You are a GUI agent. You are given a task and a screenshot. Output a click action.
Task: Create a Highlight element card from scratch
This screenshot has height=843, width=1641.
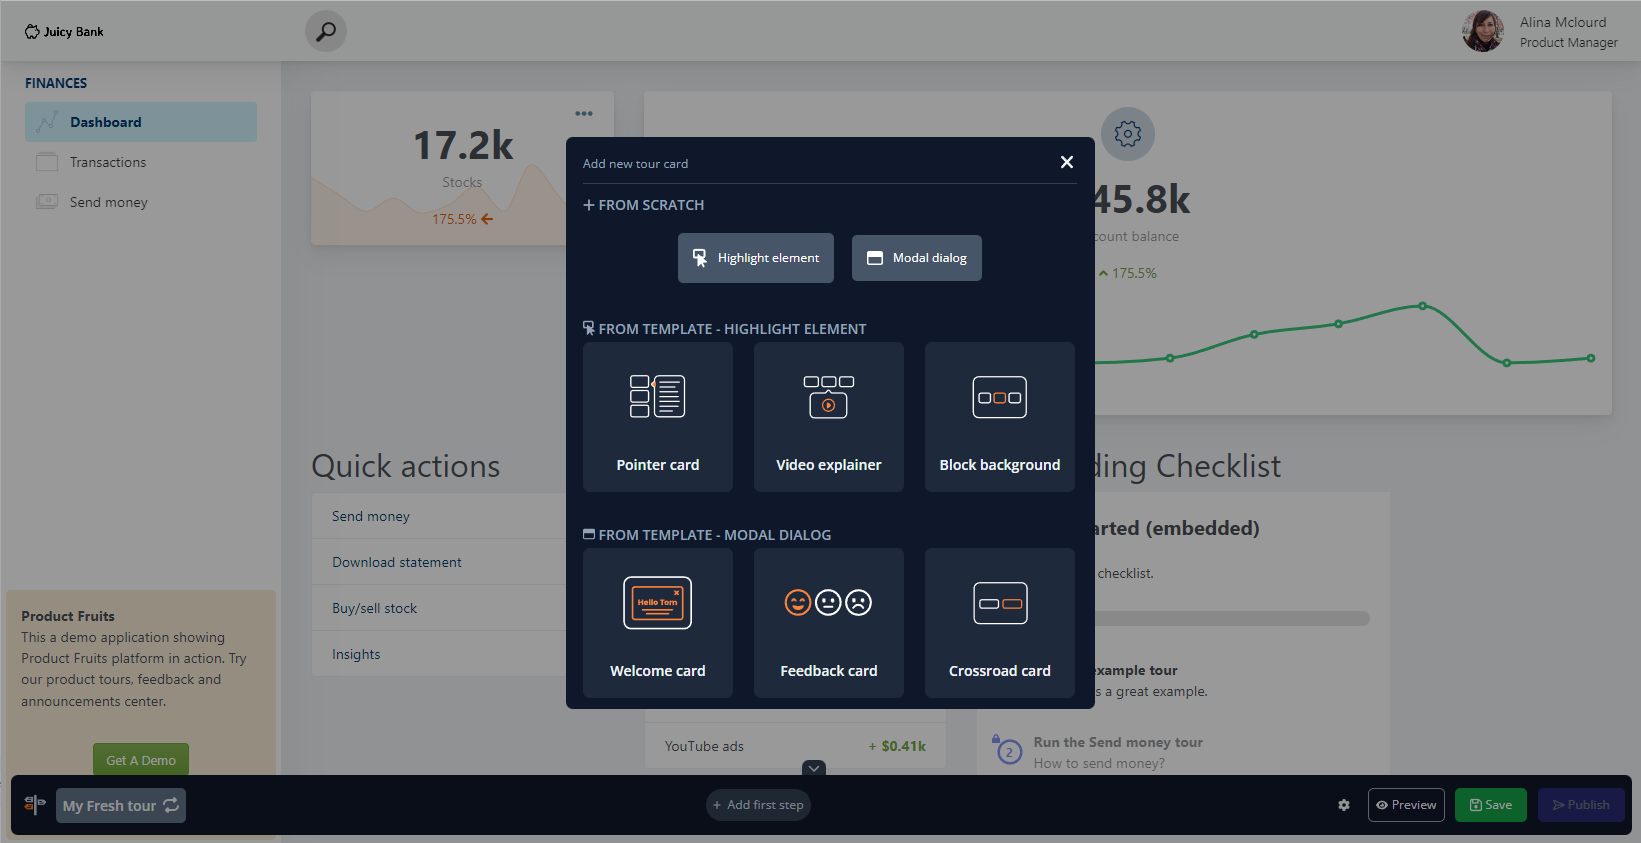click(756, 258)
